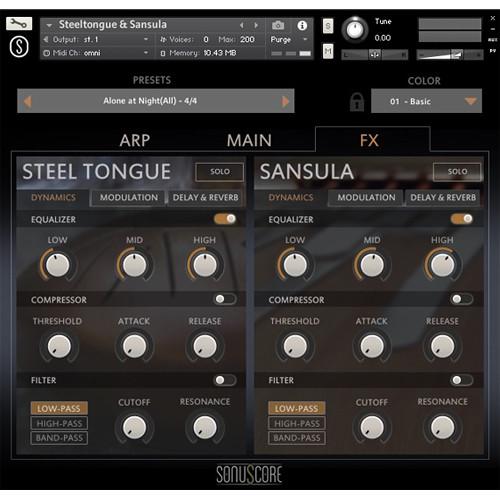Click Sansula compressor Attack knob
The height and width of the screenshot is (500, 500).
click(x=372, y=346)
